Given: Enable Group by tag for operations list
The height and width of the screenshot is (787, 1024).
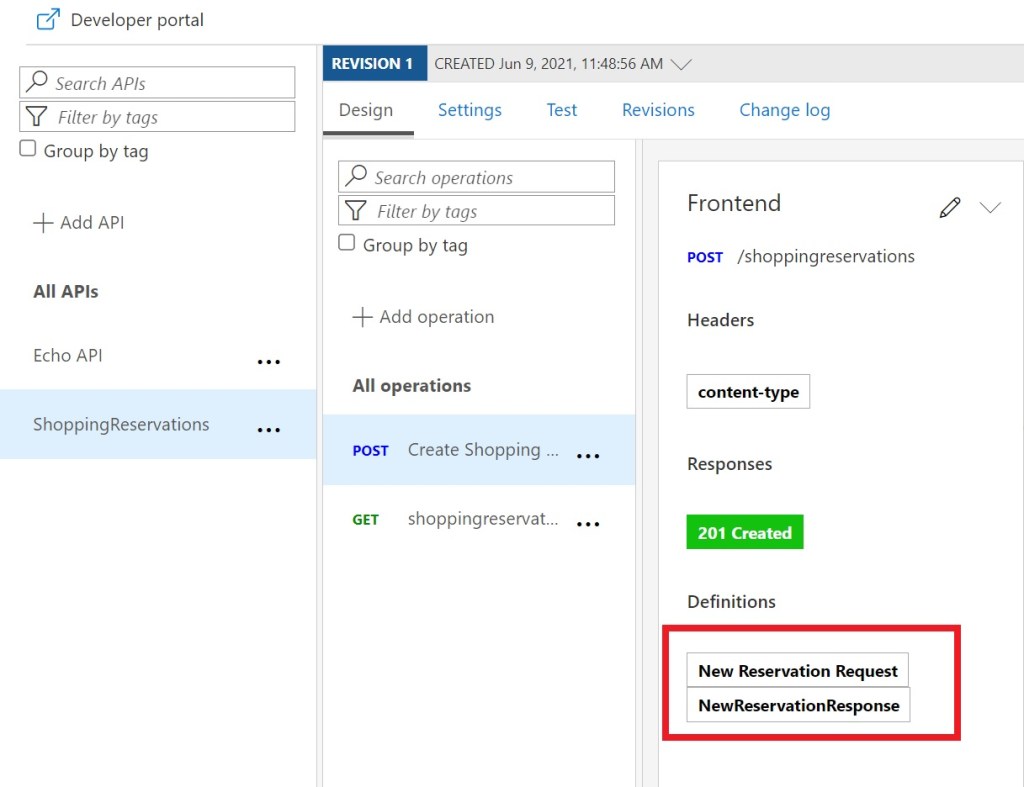Looking at the screenshot, I should [x=347, y=243].
